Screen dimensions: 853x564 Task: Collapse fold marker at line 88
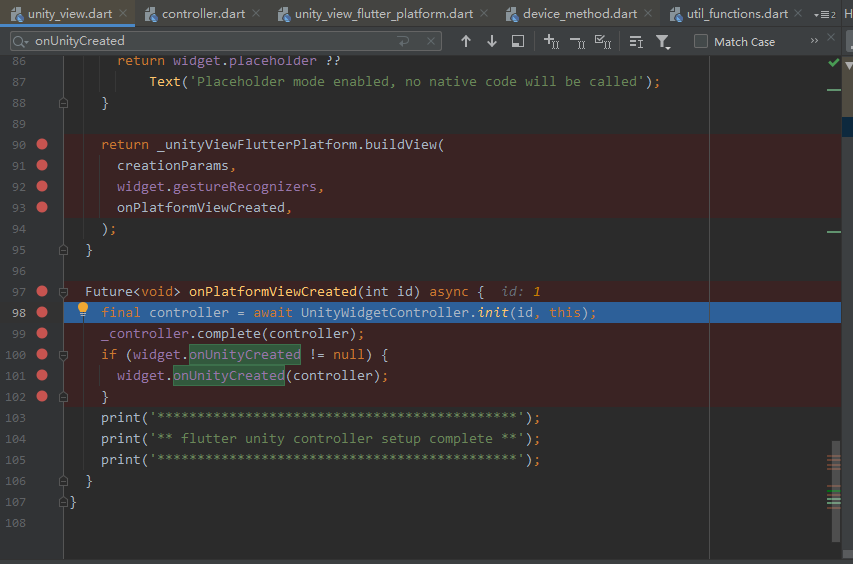(x=63, y=103)
